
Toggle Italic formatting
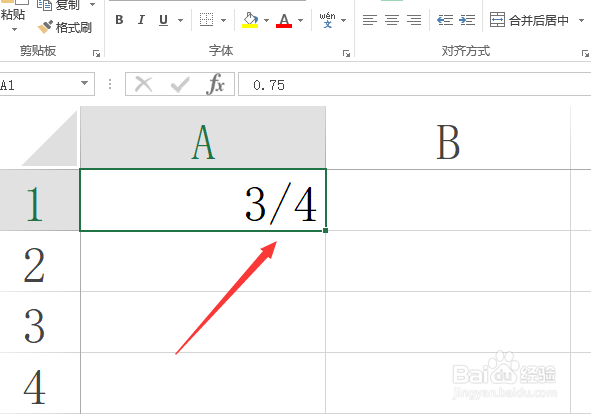pyautogui.click(x=141, y=20)
